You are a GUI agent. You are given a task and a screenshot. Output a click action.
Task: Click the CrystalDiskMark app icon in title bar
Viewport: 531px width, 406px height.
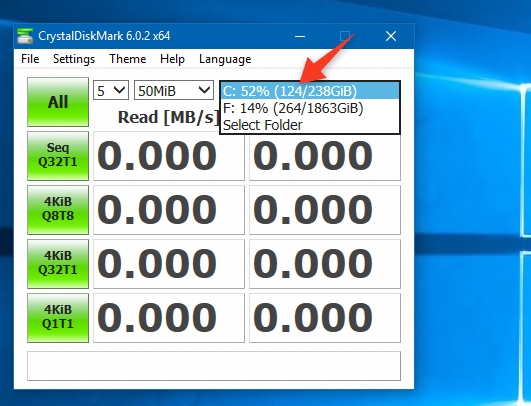[x=25, y=36]
